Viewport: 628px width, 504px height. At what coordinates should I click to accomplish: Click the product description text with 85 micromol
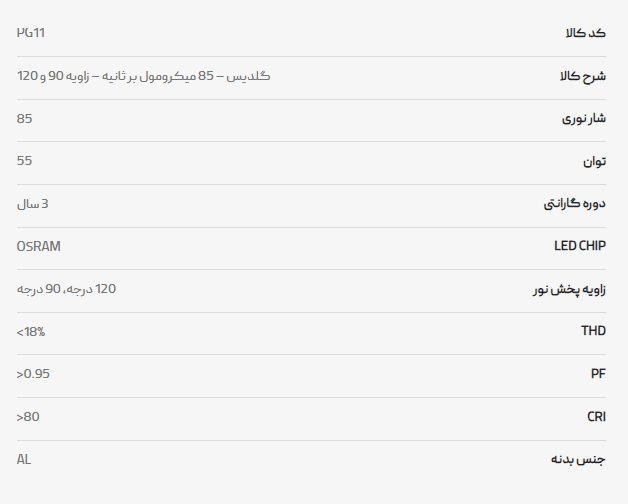pyautogui.click(x=143, y=76)
